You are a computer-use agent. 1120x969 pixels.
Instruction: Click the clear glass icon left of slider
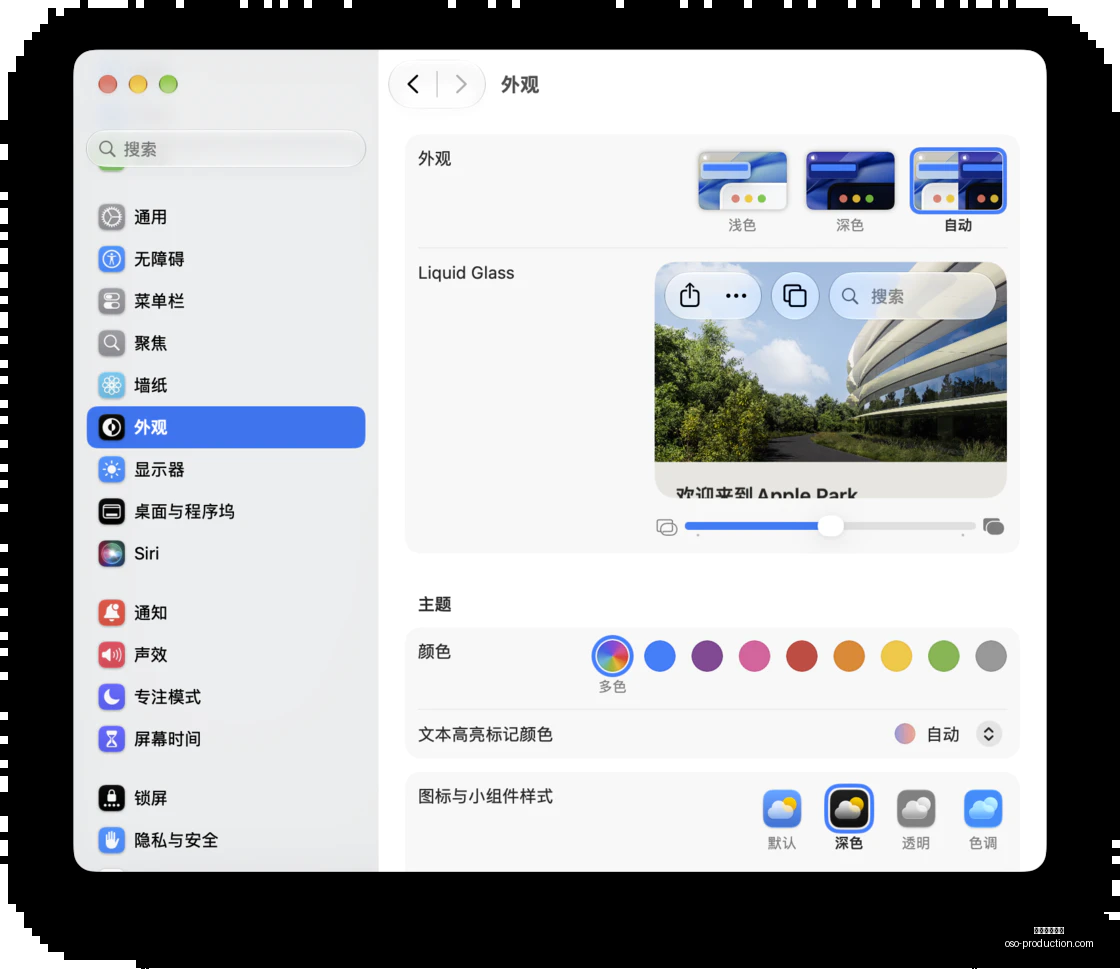(x=666, y=527)
